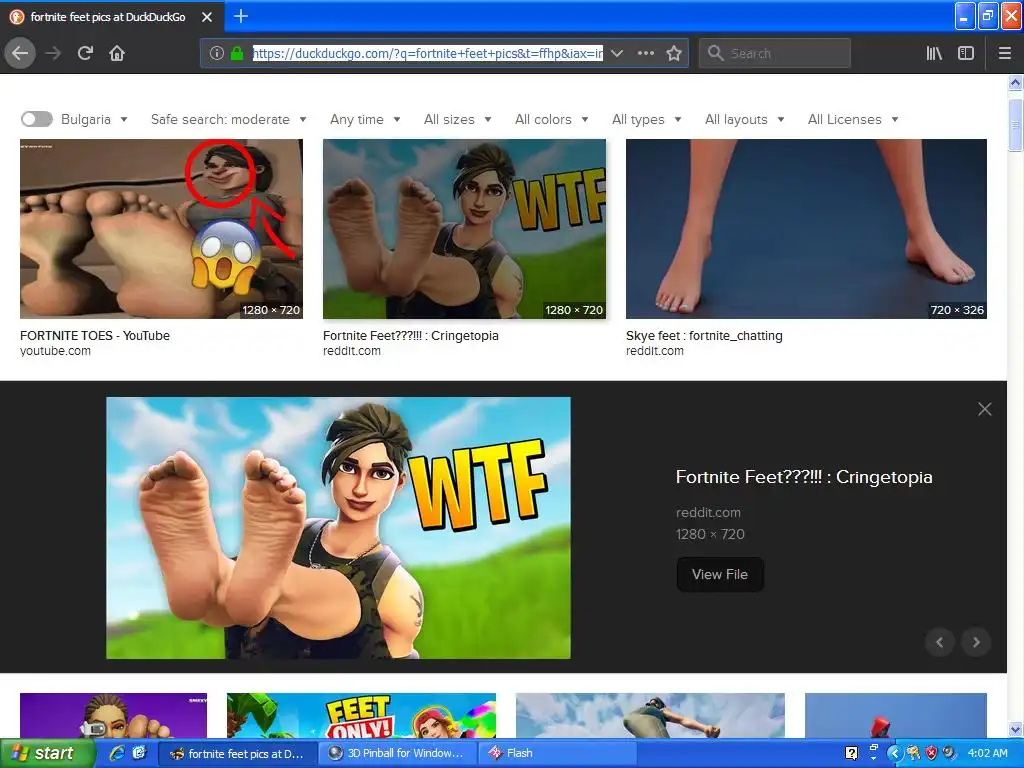This screenshot has width=1024, height=768.
Task: Click Fortnite Feet???!!! result title under thumbnail
Action: 411,335
